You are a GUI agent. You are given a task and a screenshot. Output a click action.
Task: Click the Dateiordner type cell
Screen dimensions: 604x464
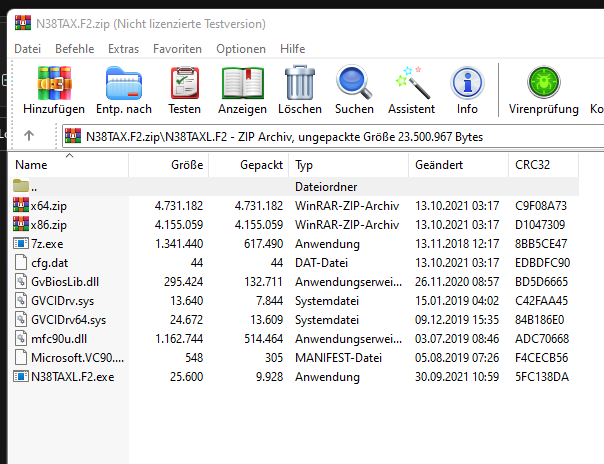(x=326, y=187)
